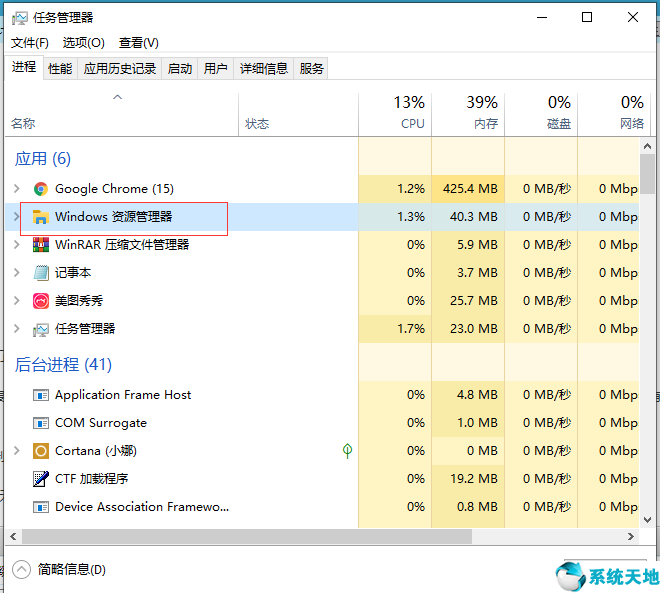Click the 任务管理器 row icon
Image resolution: width=660 pixels, height=593 pixels.
pos(41,329)
